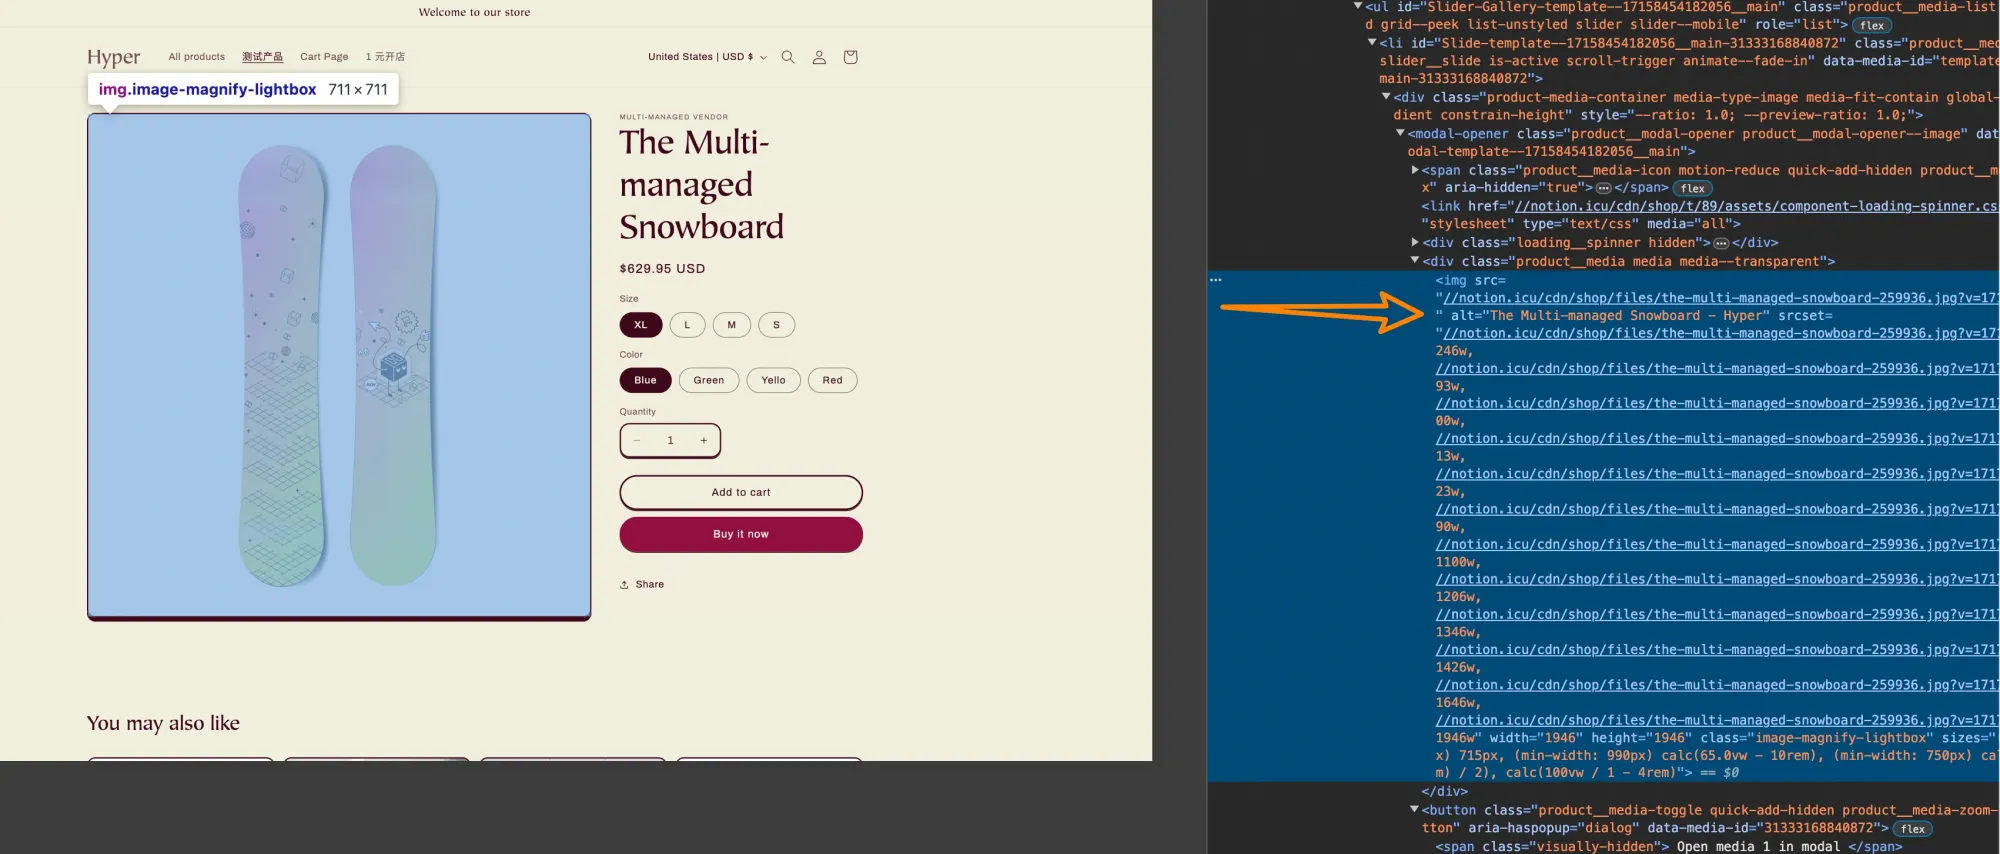2000x854 pixels.
Task: Select size M option
Action: (x=732, y=325)
